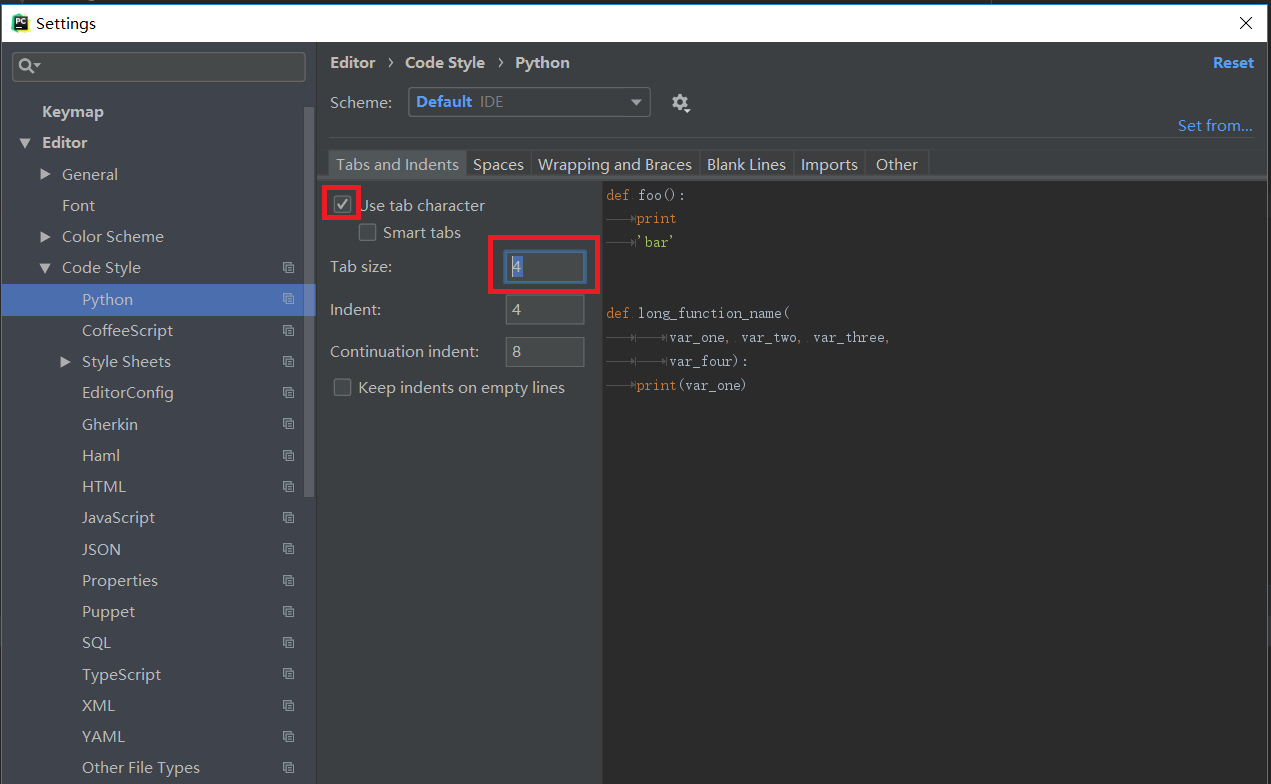The width and height of the screenshot is (1271, 784).
Task: Enable the Smart tabs checkbox
Action: coord(367,232)
